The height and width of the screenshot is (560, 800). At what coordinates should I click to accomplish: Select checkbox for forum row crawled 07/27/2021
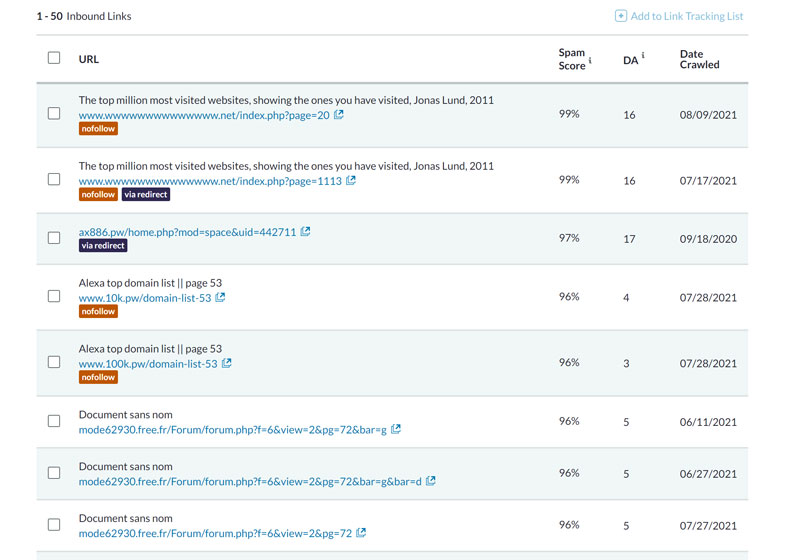[54, 524]
